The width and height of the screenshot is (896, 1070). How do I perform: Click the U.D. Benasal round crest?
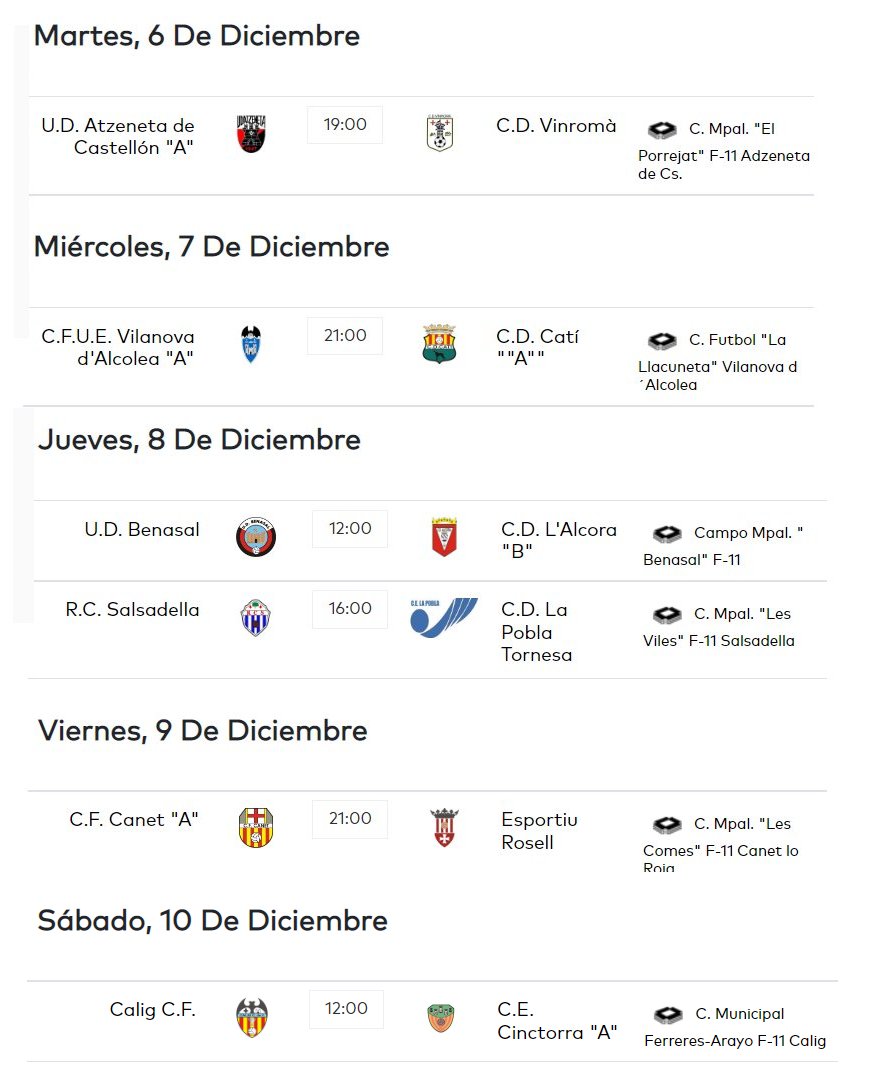(256, 537)
